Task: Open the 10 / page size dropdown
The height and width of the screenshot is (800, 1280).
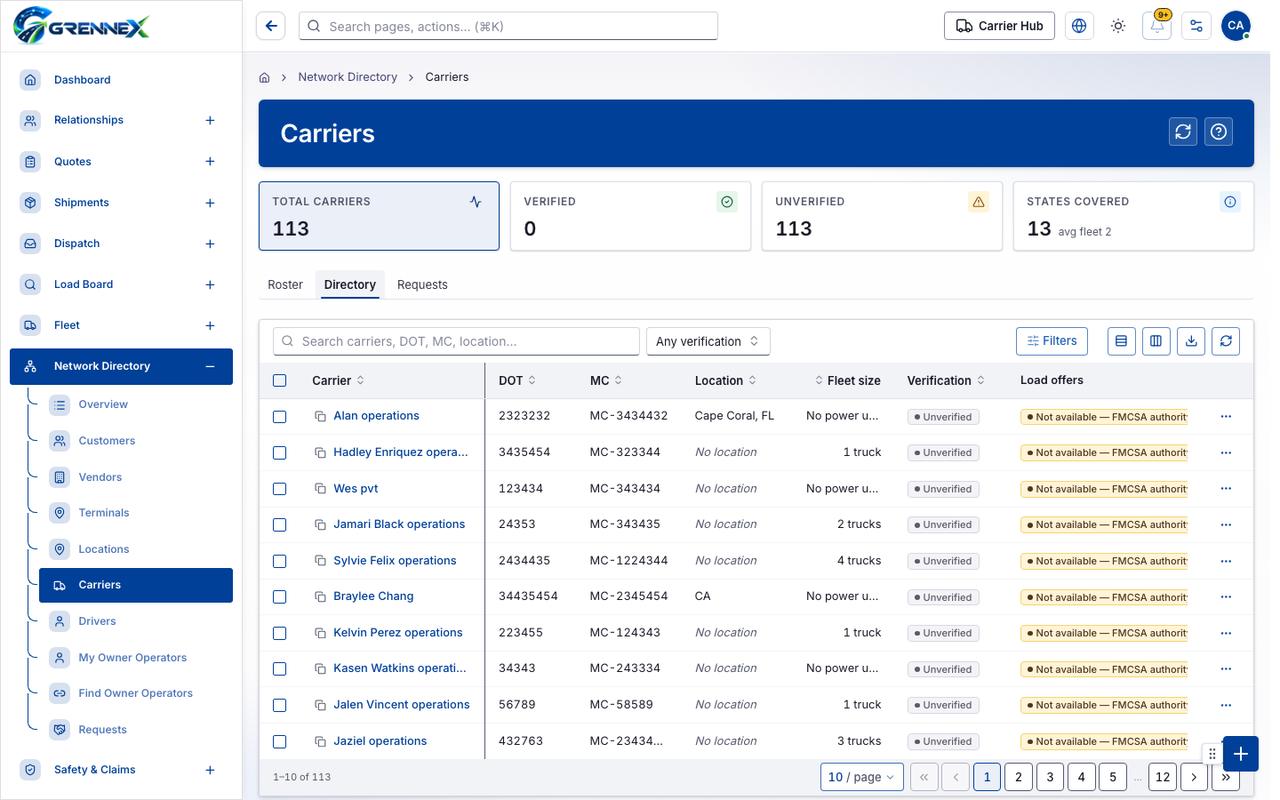Action: pos(862,777)
